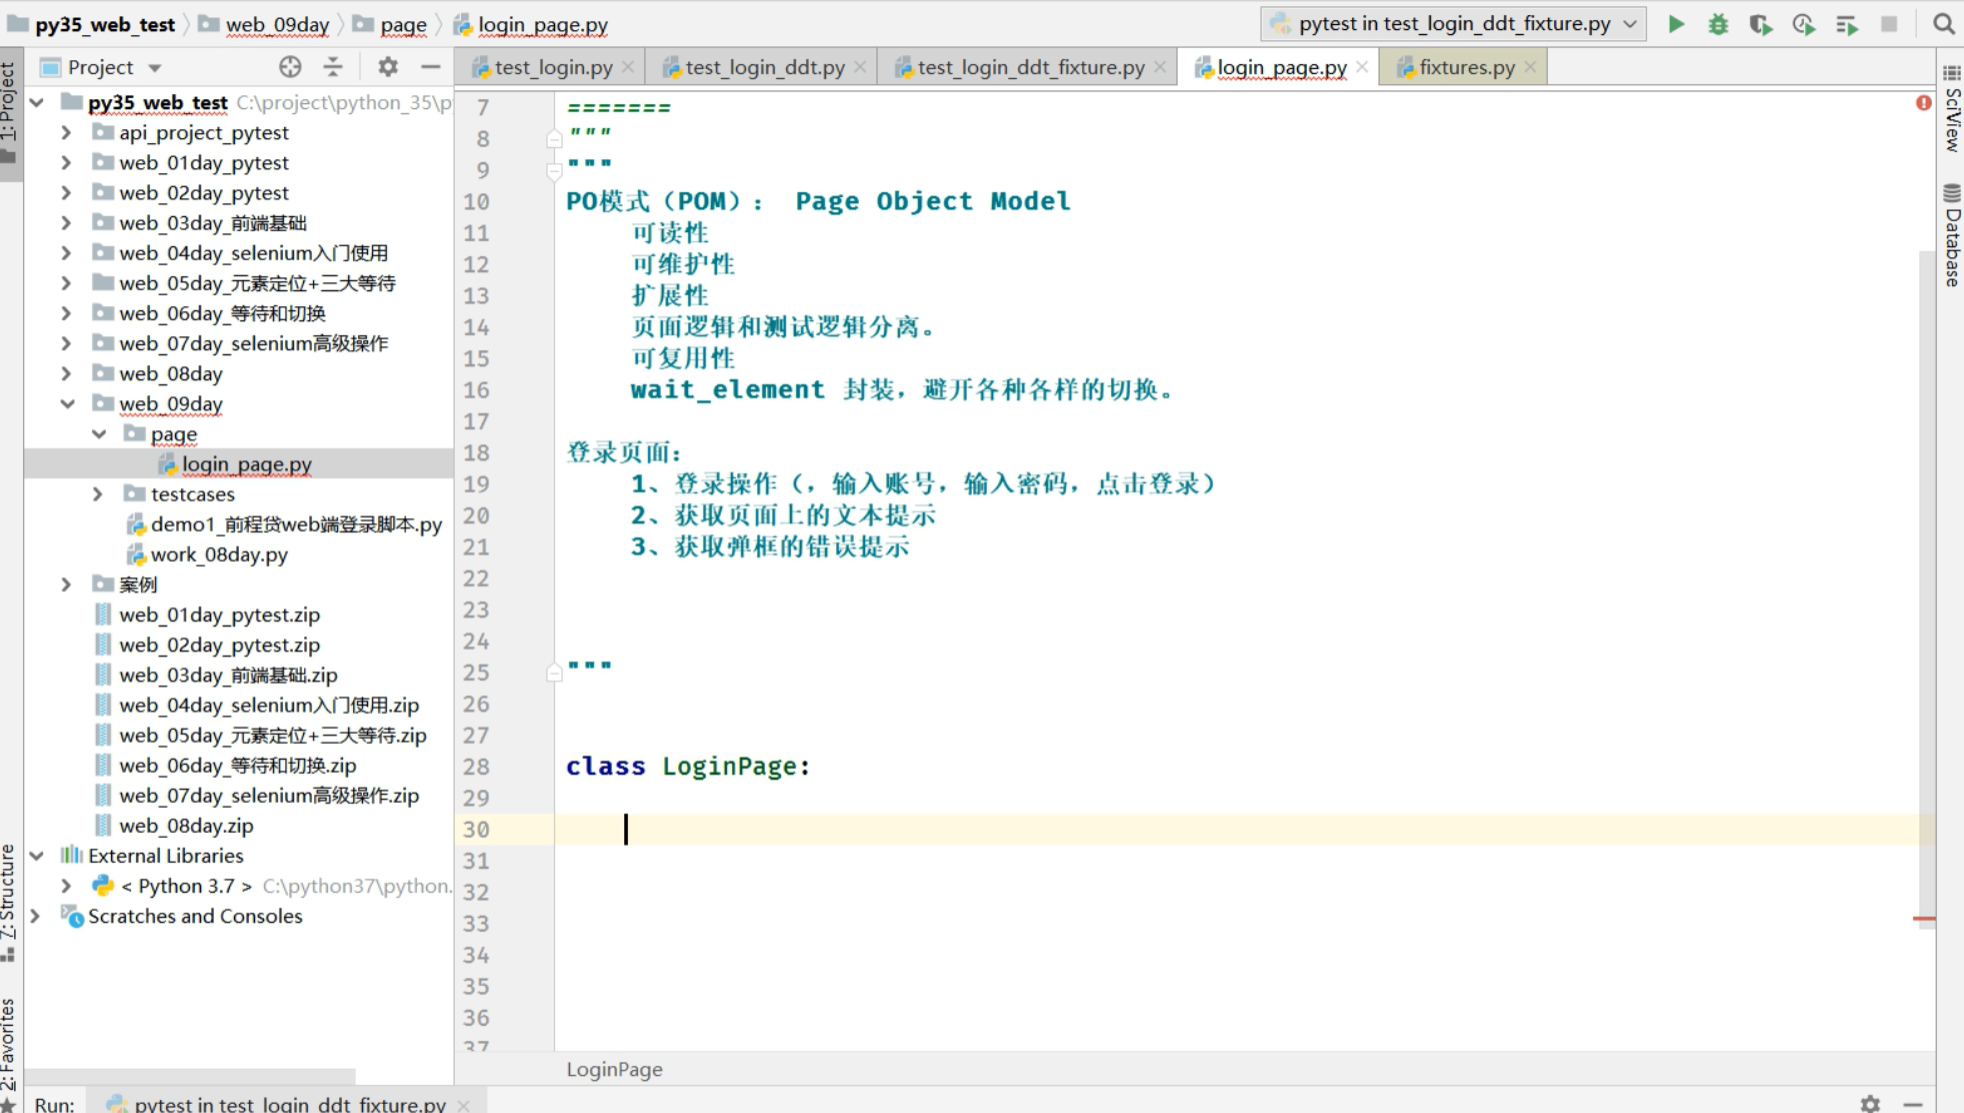
Task: Expand the testcases folder
Action: tap(98, 494)
